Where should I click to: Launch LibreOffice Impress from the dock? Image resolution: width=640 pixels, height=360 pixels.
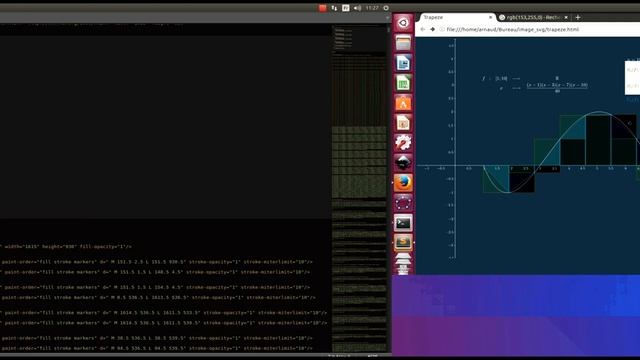[403, 123]
